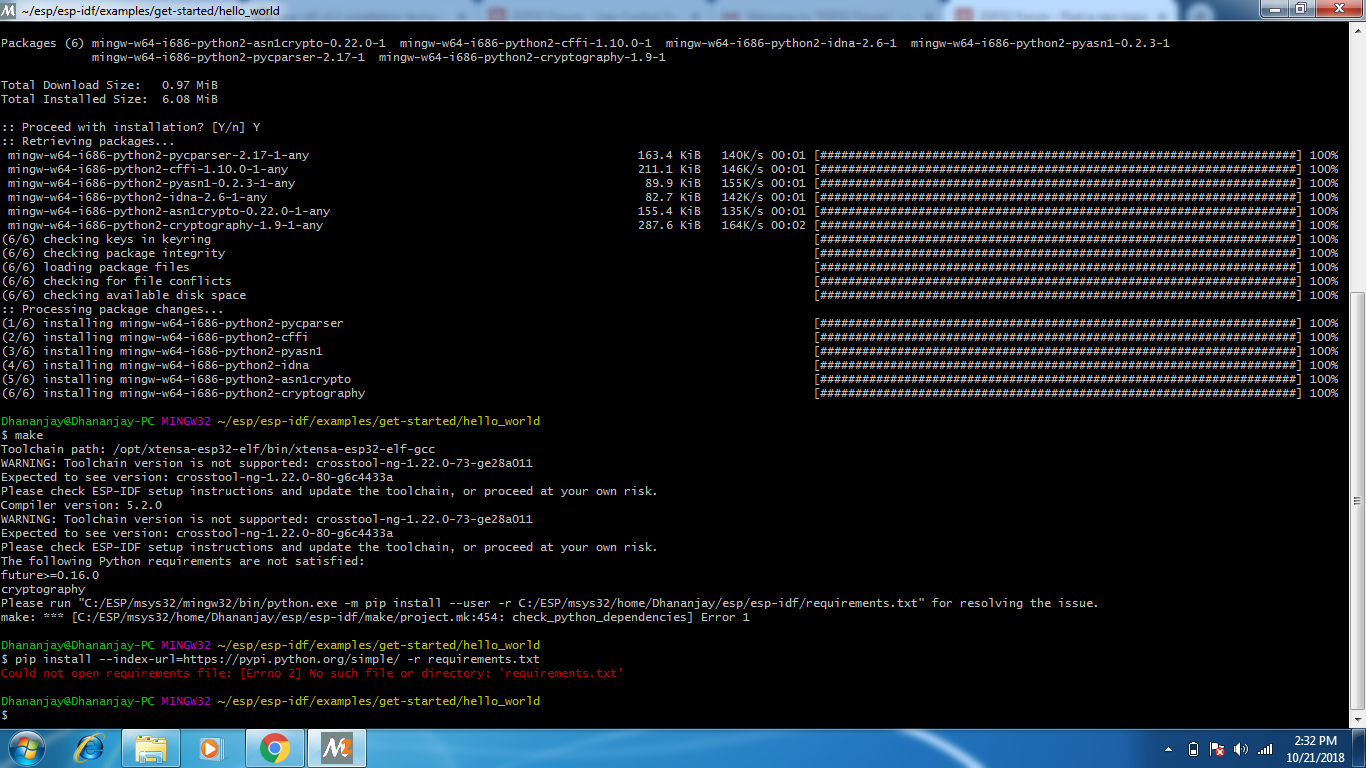Click the "(3/6) installing mingw-w64-i686-python2-pyasn1" line

[x=162, y=351]
